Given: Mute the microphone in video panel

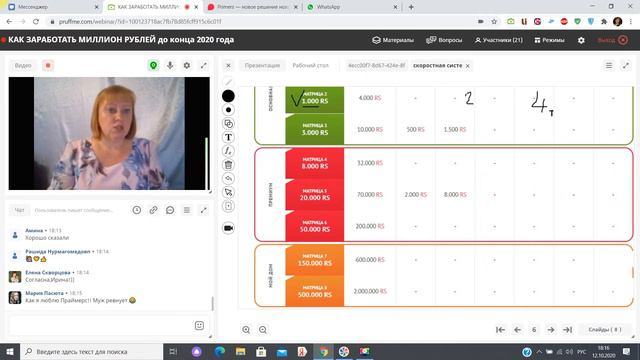Looking at the screenshot, I should point(170,65).
